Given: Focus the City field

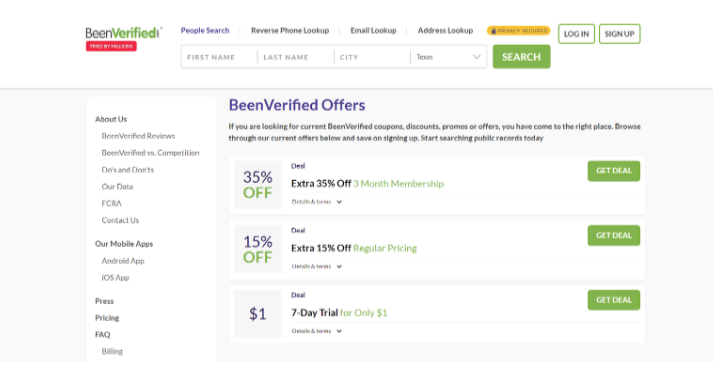Looking at the screenshot, I should coord(372,57).
